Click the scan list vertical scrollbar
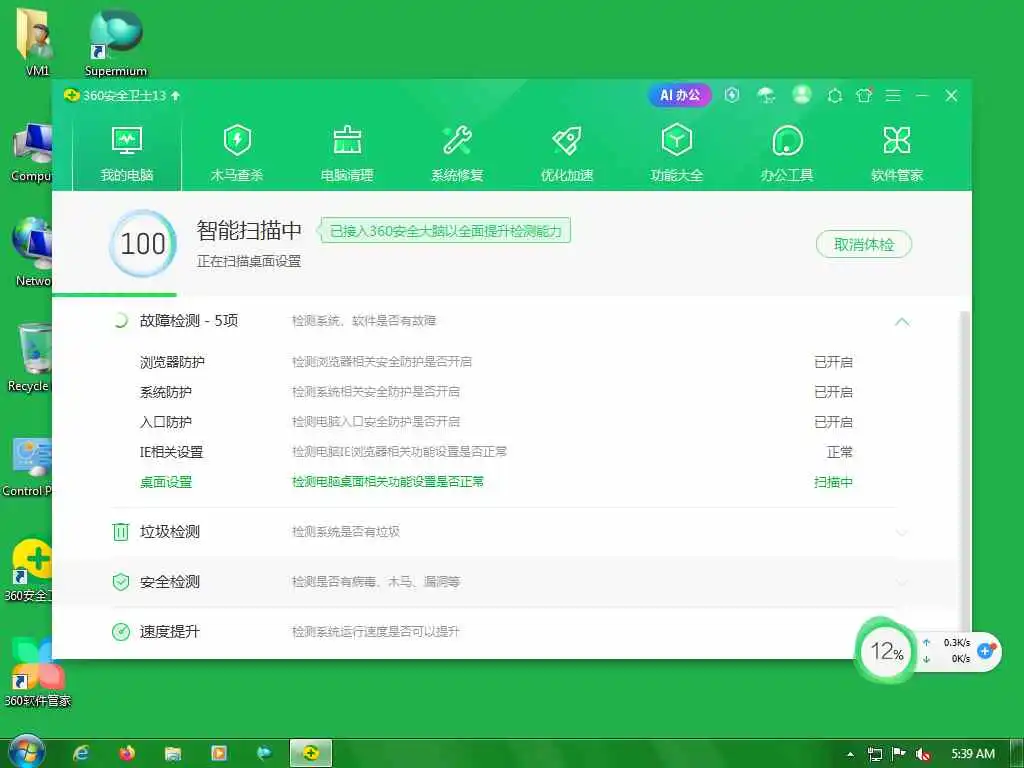The width and height of the screenshot is (1024, 768). (965, 470)
